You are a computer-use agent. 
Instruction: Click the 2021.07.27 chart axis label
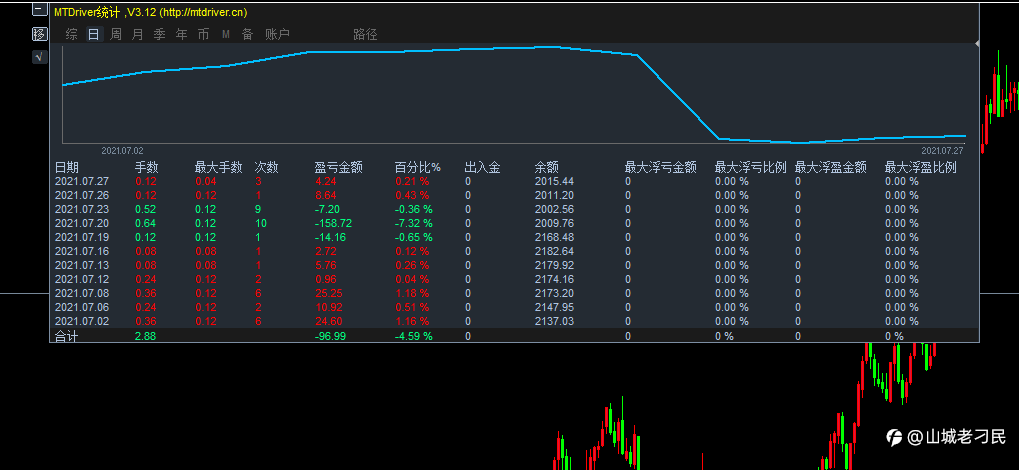[x=942, y=150]
